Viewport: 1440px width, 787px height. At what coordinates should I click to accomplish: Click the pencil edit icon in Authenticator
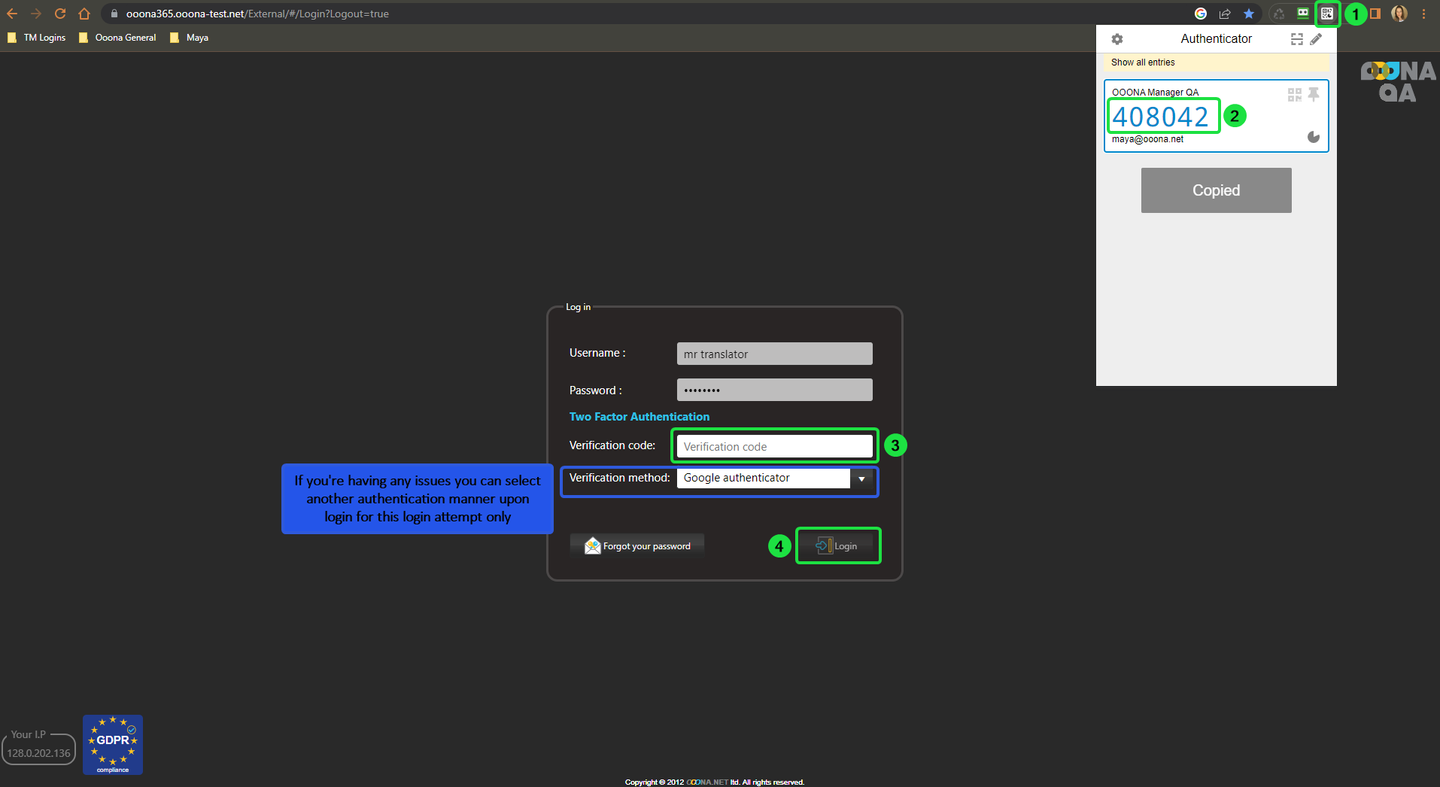point(1316,39)
